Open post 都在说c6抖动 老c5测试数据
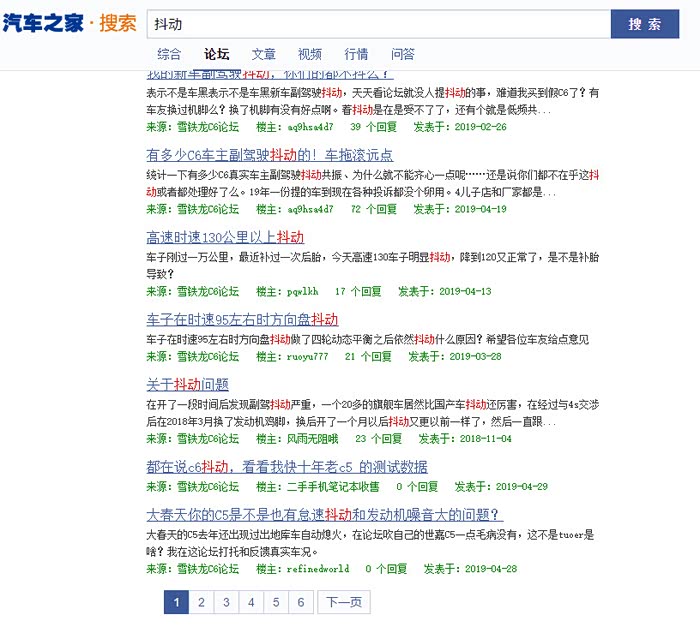Image resolution: width=700 pixels, height=627 pixels. pos(287,467)
